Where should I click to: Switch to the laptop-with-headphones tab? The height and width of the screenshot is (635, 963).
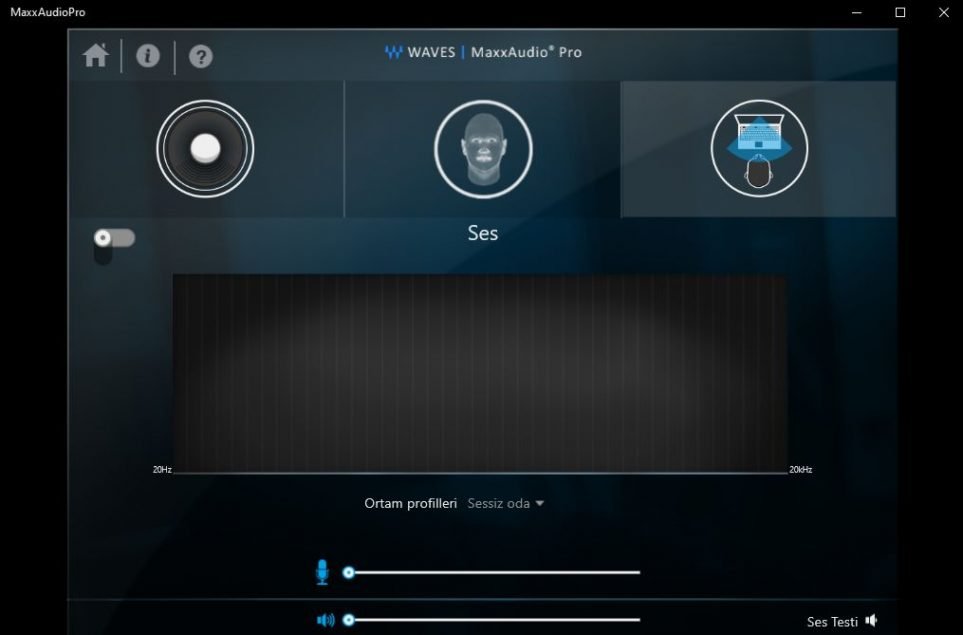click(759, 148)
